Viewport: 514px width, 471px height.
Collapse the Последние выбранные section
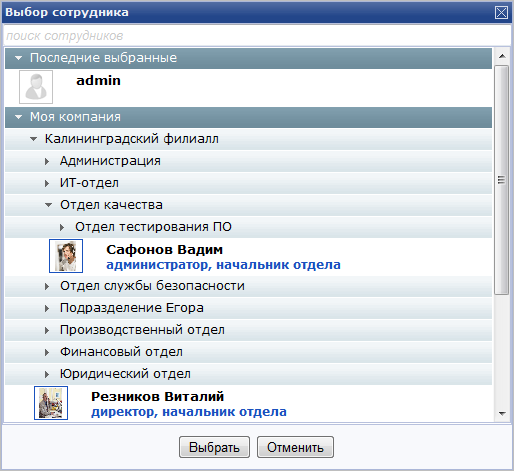[19, 58]
